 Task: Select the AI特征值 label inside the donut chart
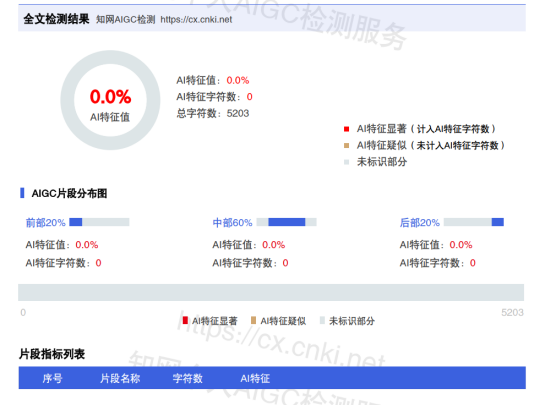pyautogui.click(x=110, y=117)
